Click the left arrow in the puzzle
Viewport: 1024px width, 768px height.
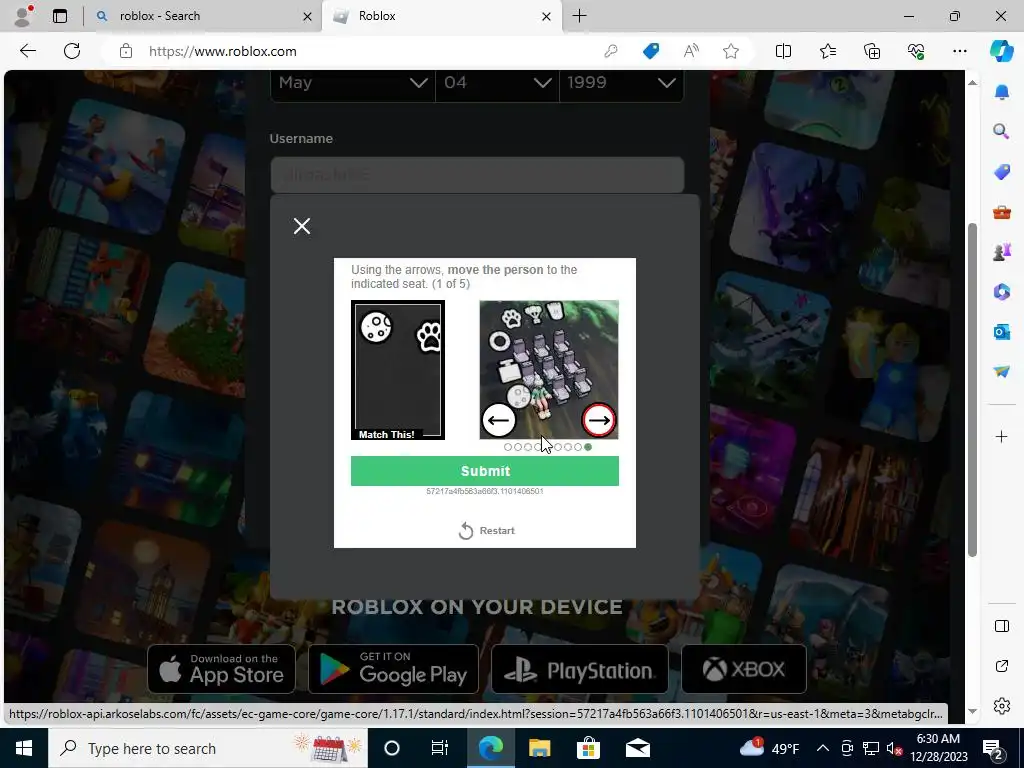tap(499, 420)
